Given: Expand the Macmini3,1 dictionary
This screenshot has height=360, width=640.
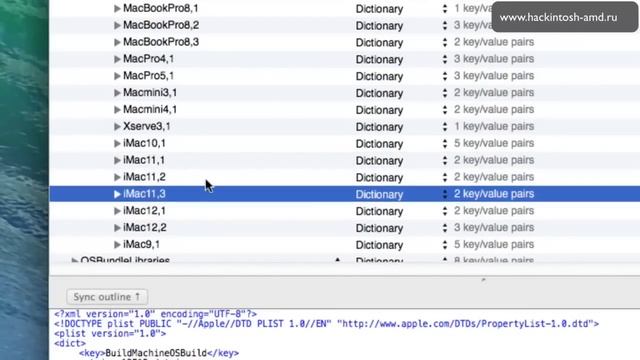Looking at the screenshot, I should [x=117, y=93].
